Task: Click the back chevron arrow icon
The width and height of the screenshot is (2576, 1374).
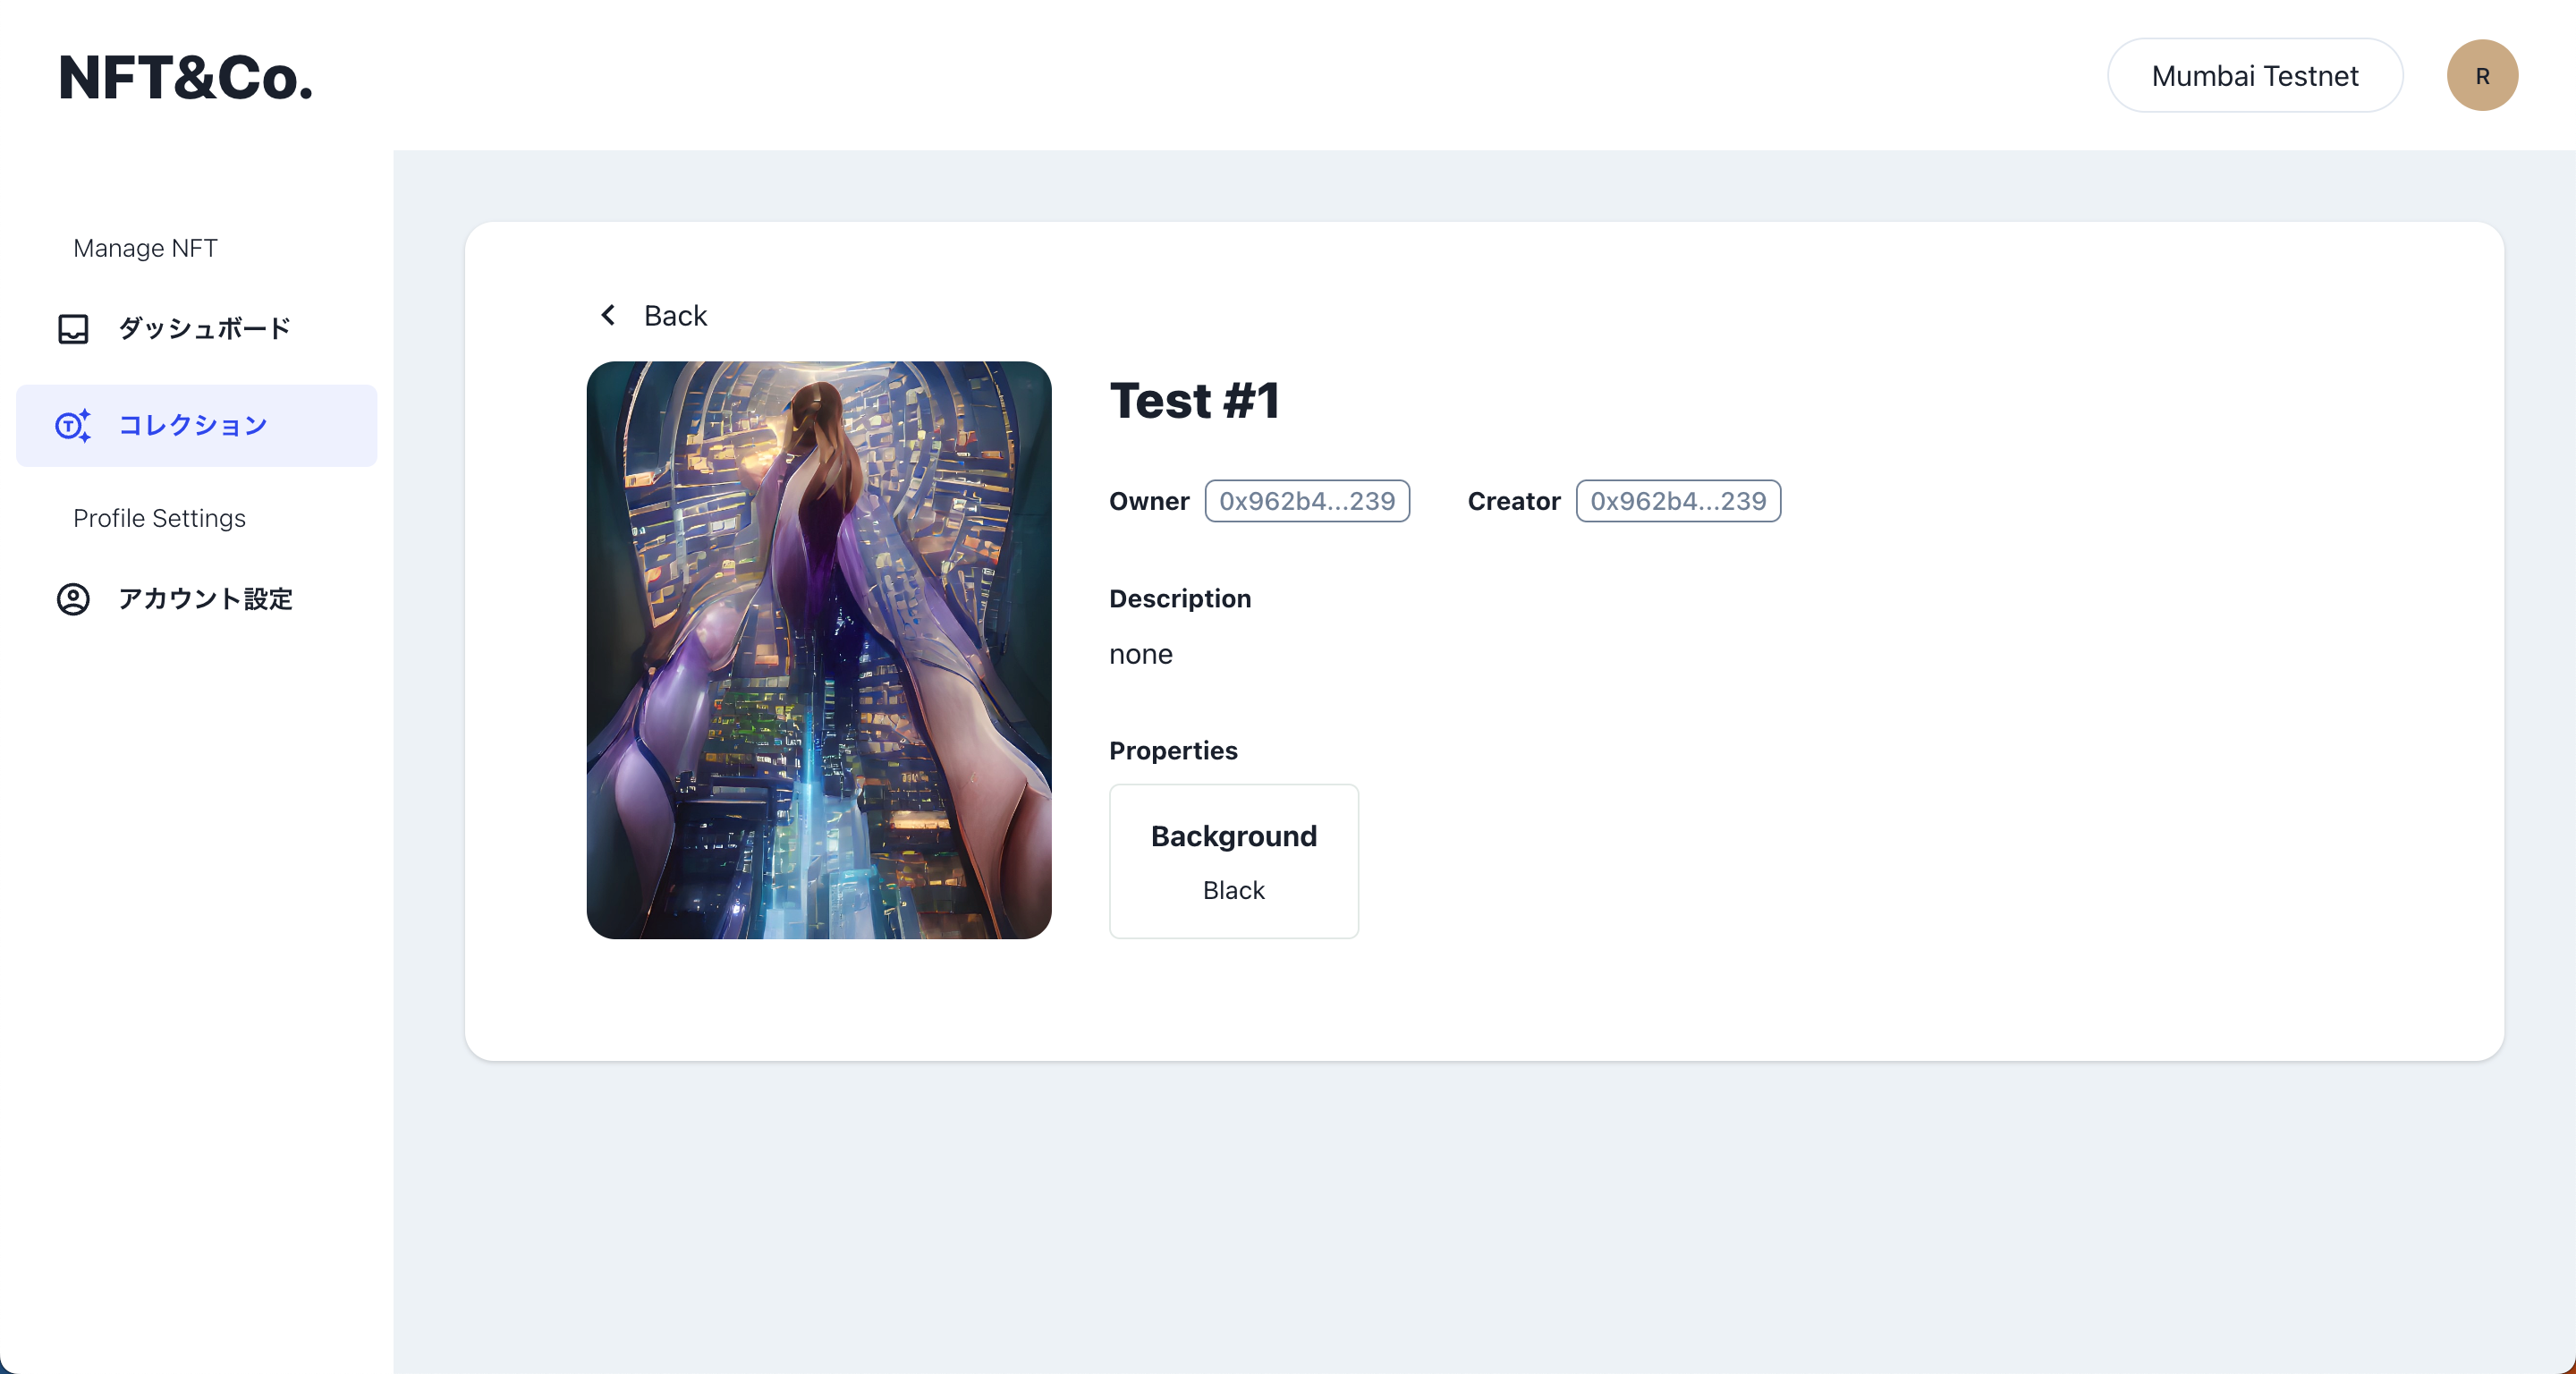Action: [x=608, y=315]
